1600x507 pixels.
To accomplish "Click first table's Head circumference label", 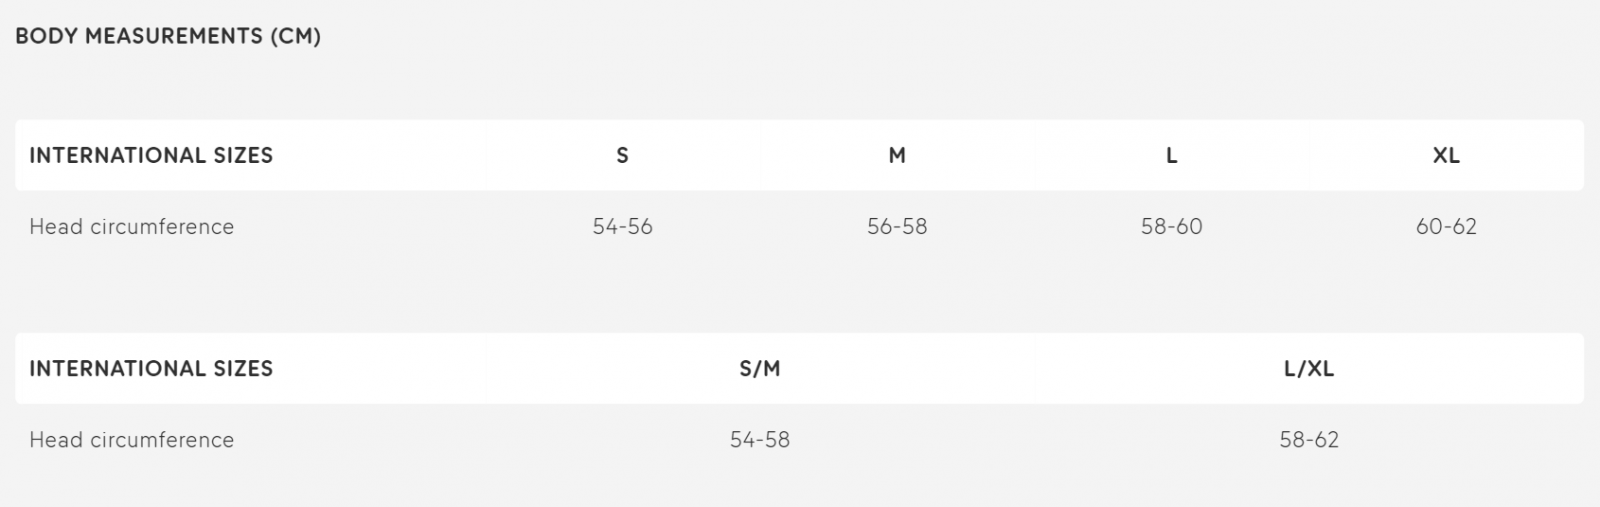I will [131, 226].
